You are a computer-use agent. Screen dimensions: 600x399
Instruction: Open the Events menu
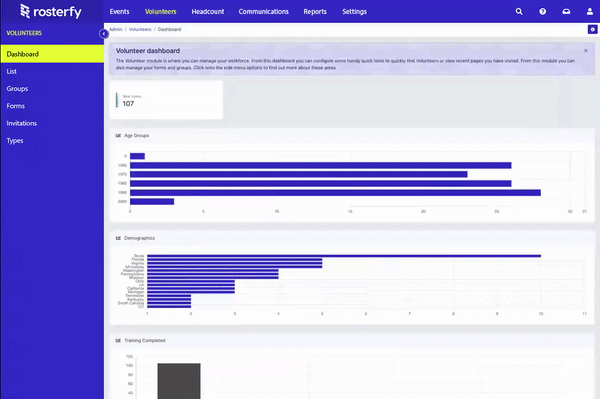coord(119,11)
